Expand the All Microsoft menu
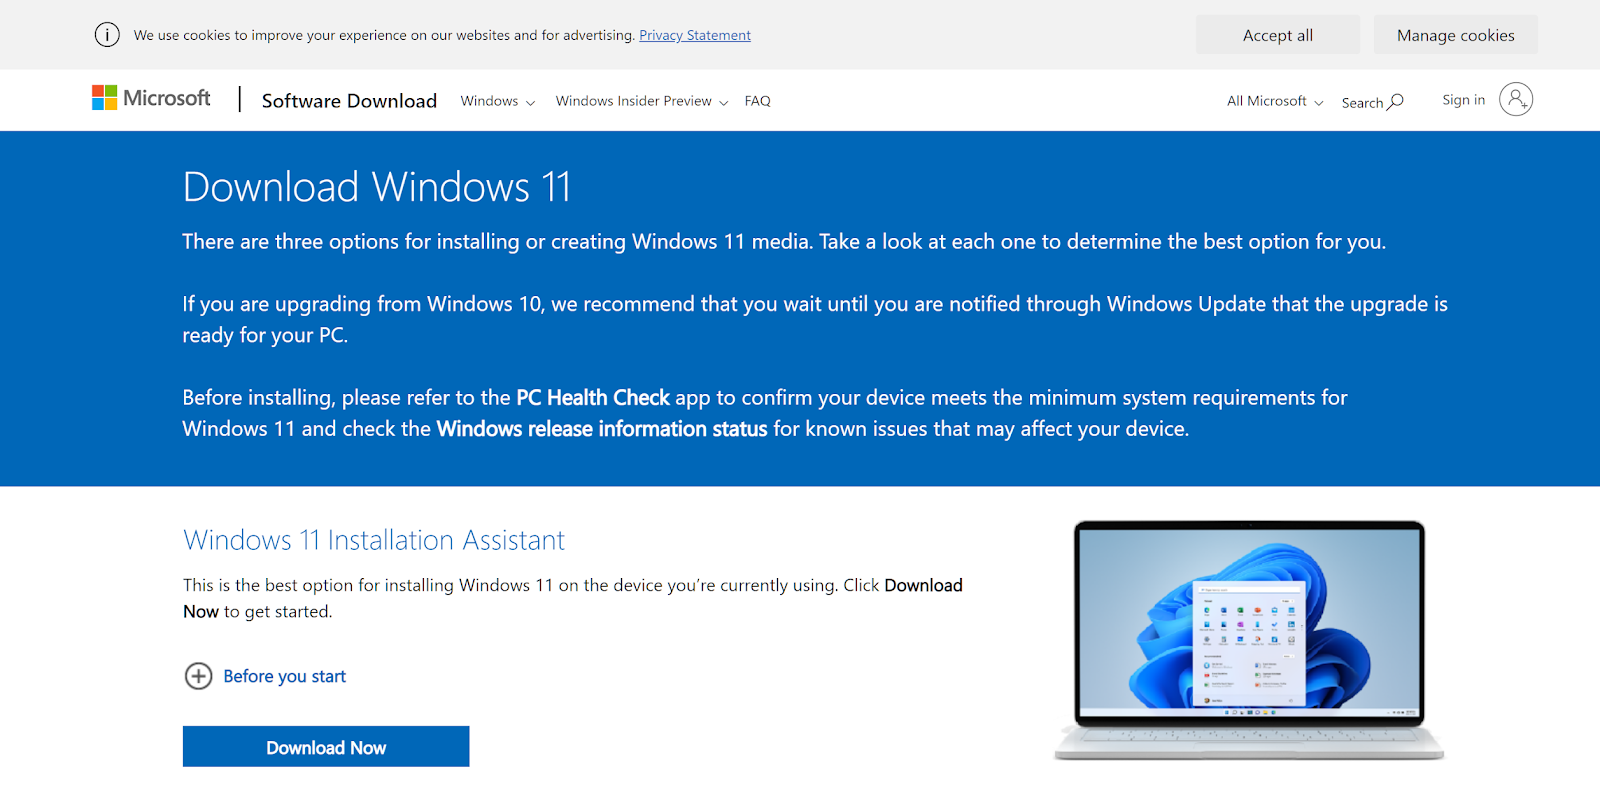Screen dimensions: 1600x797 click(x=1275, y=101)
